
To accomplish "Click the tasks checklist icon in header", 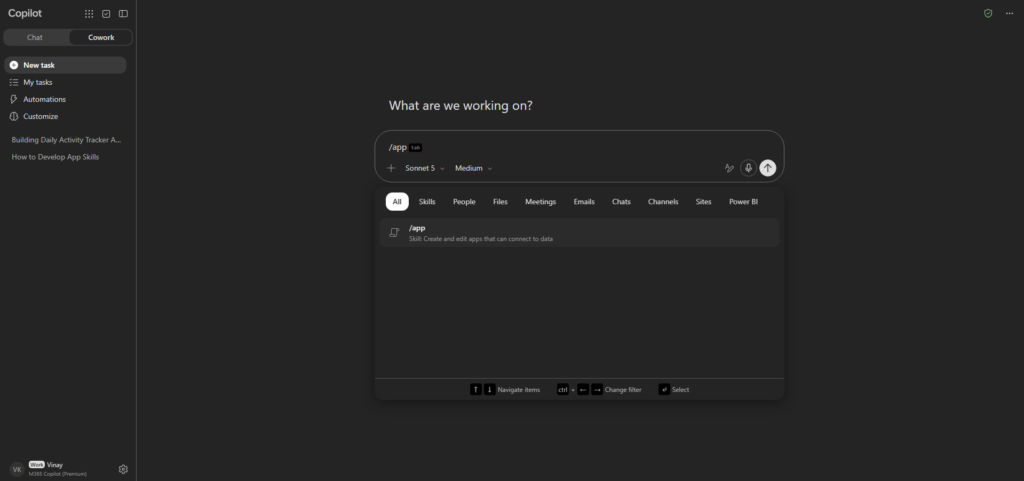I will click(106, 14).
